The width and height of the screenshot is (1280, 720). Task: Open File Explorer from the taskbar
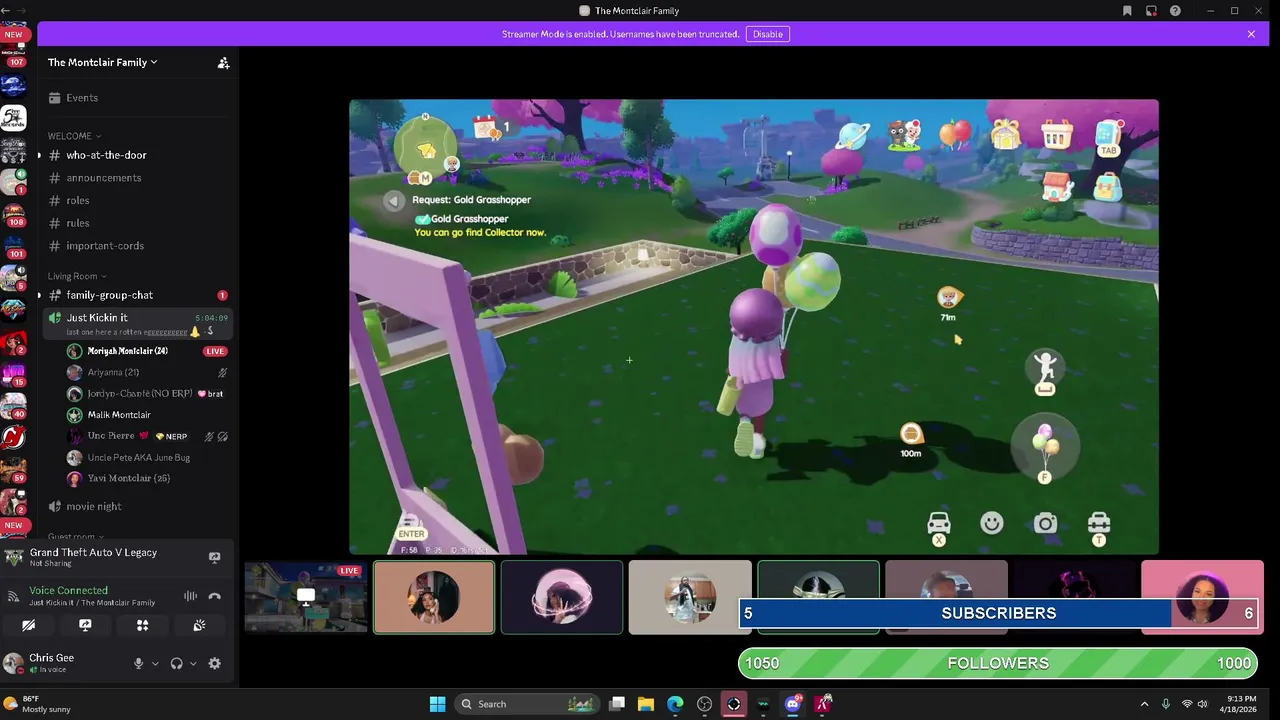[x=646, y=704]
